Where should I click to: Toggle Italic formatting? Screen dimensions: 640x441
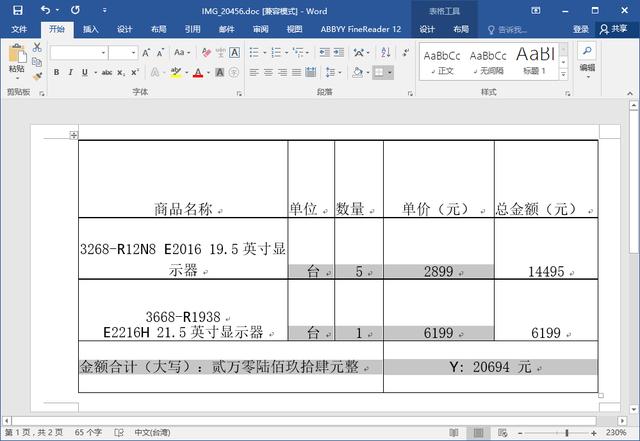tap(70, 72)
